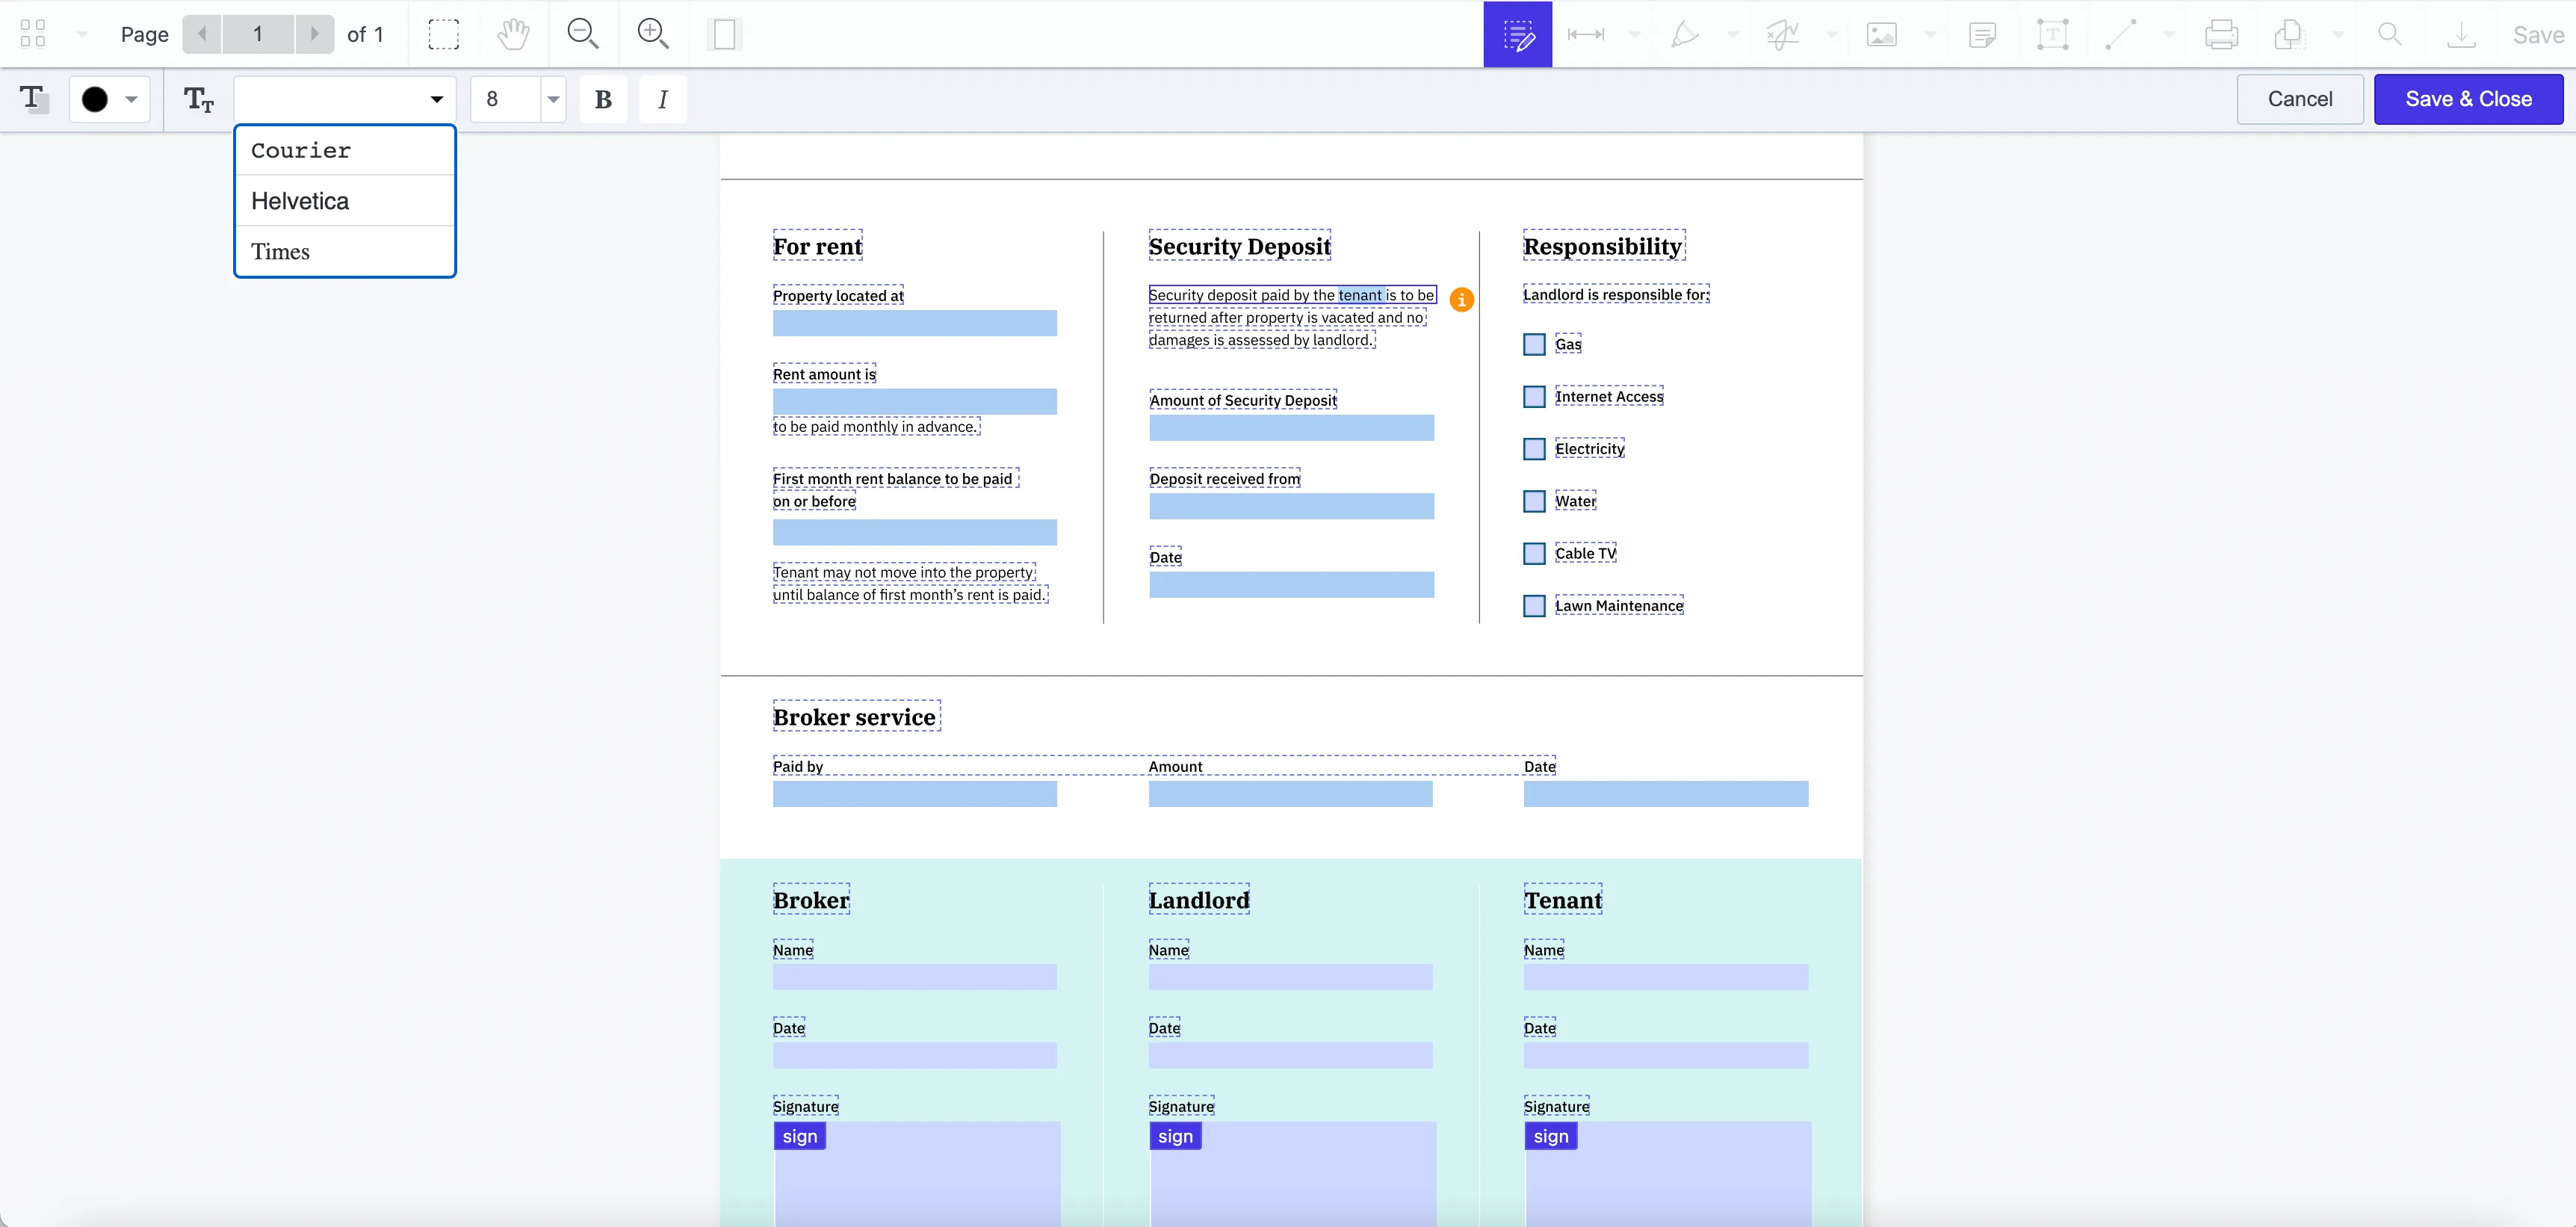Screen dimensions: 2576x1227
Task: Toggle Italic formatting
Action: (662, 99)
